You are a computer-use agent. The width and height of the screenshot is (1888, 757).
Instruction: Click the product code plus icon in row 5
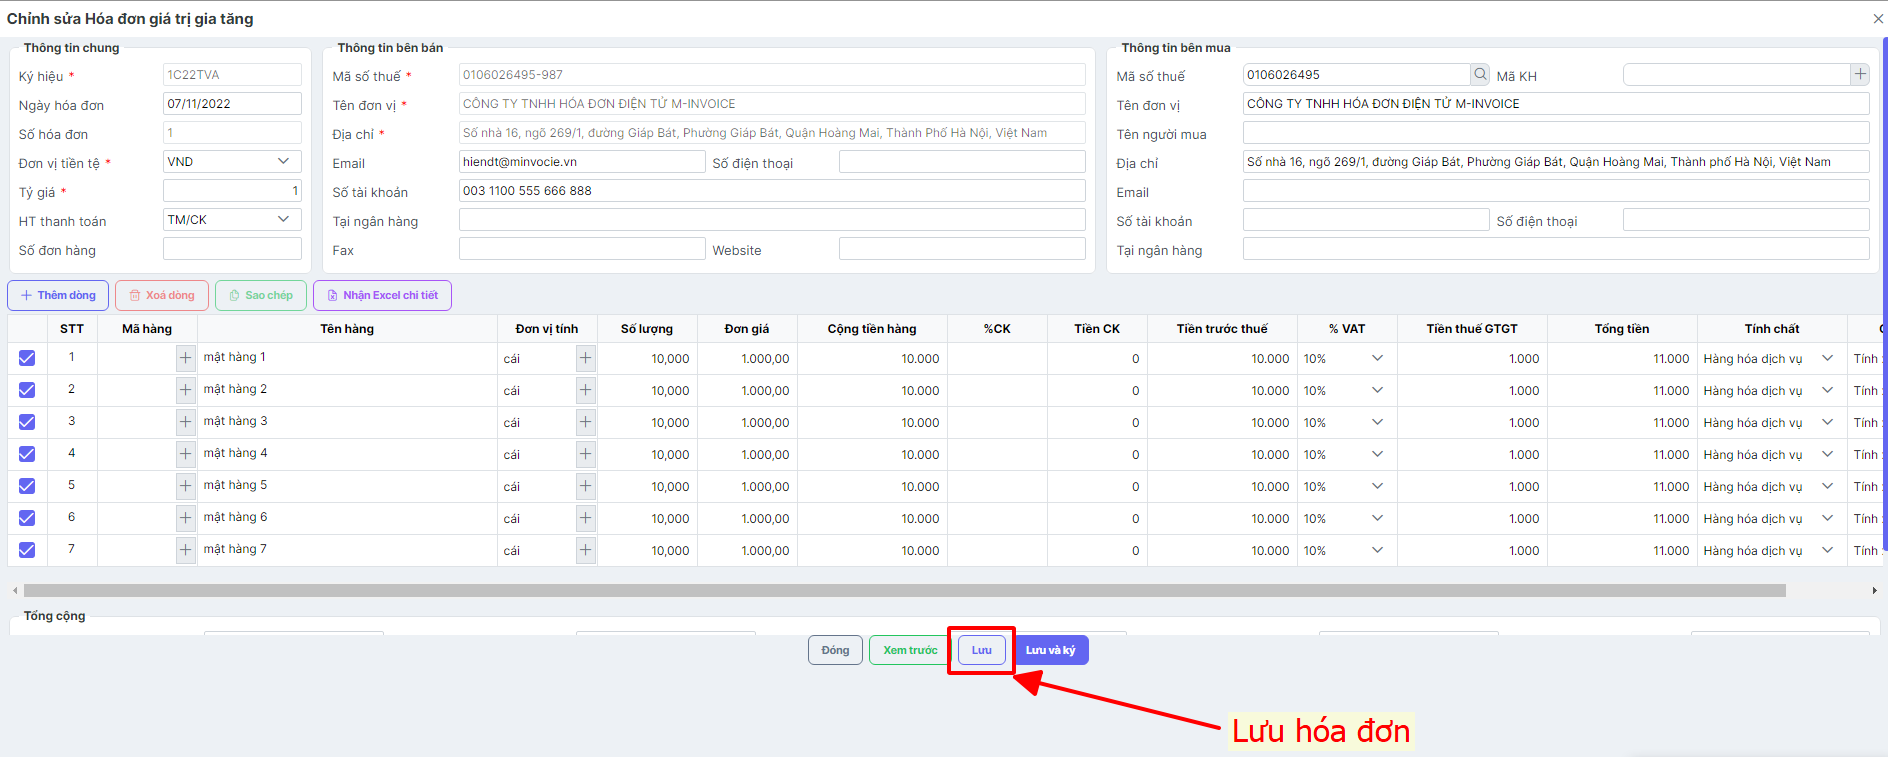pyautogui.click(x=185, y=486)
